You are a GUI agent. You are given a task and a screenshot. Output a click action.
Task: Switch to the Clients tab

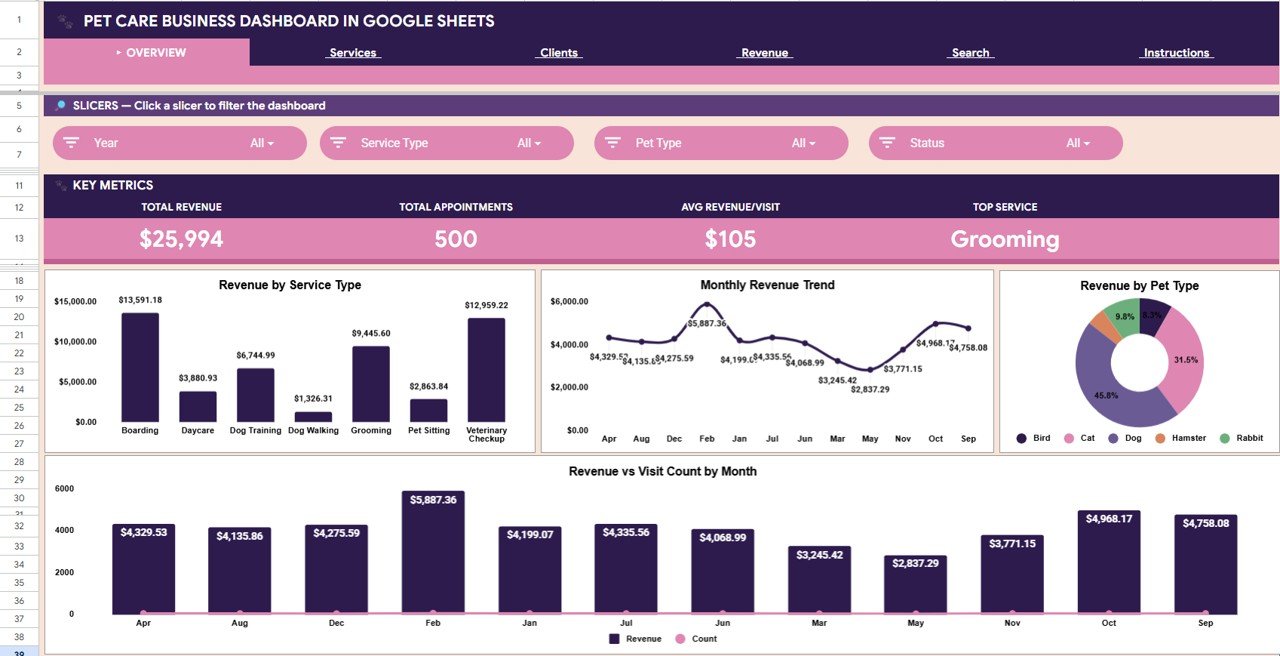pos(557,52)
